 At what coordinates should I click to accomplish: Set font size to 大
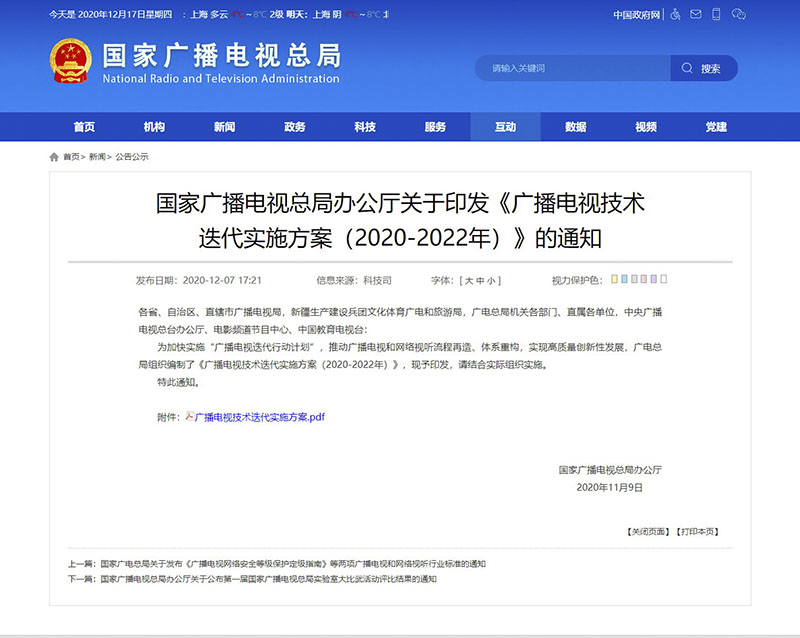469,281
